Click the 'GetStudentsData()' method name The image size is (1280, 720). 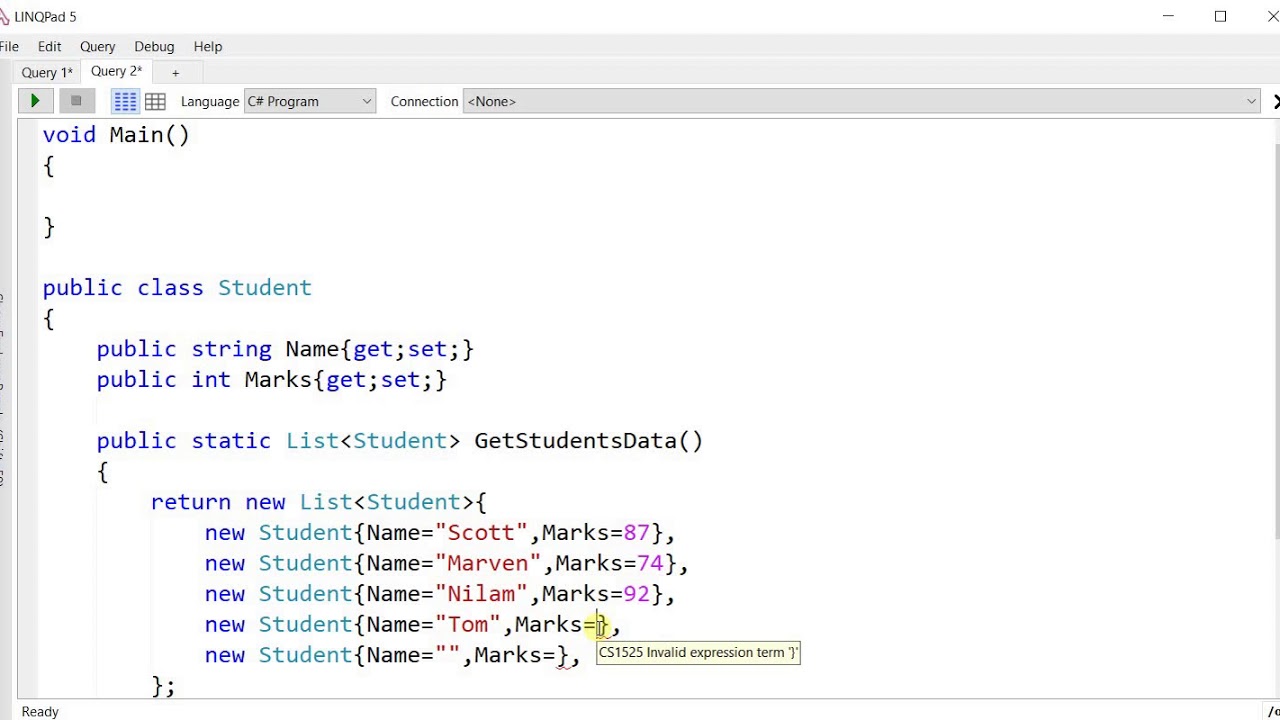tap(588, 440)
